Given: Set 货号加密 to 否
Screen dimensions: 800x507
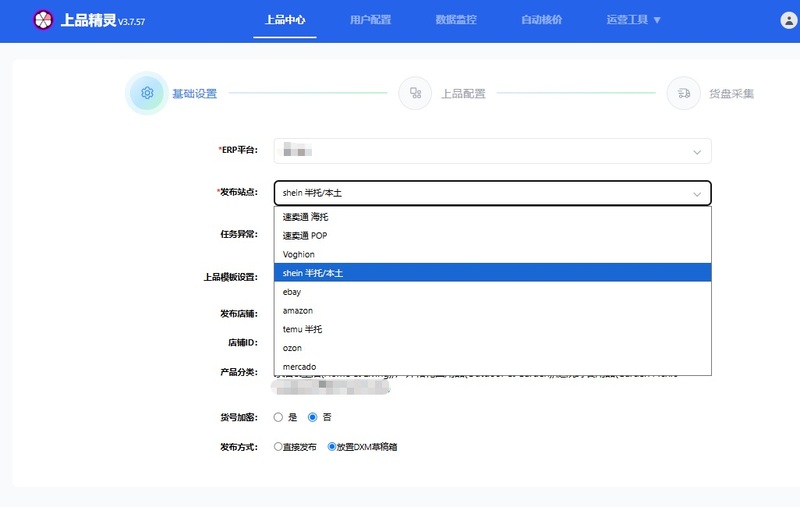Looking at the screenshot, I should 312,417.
